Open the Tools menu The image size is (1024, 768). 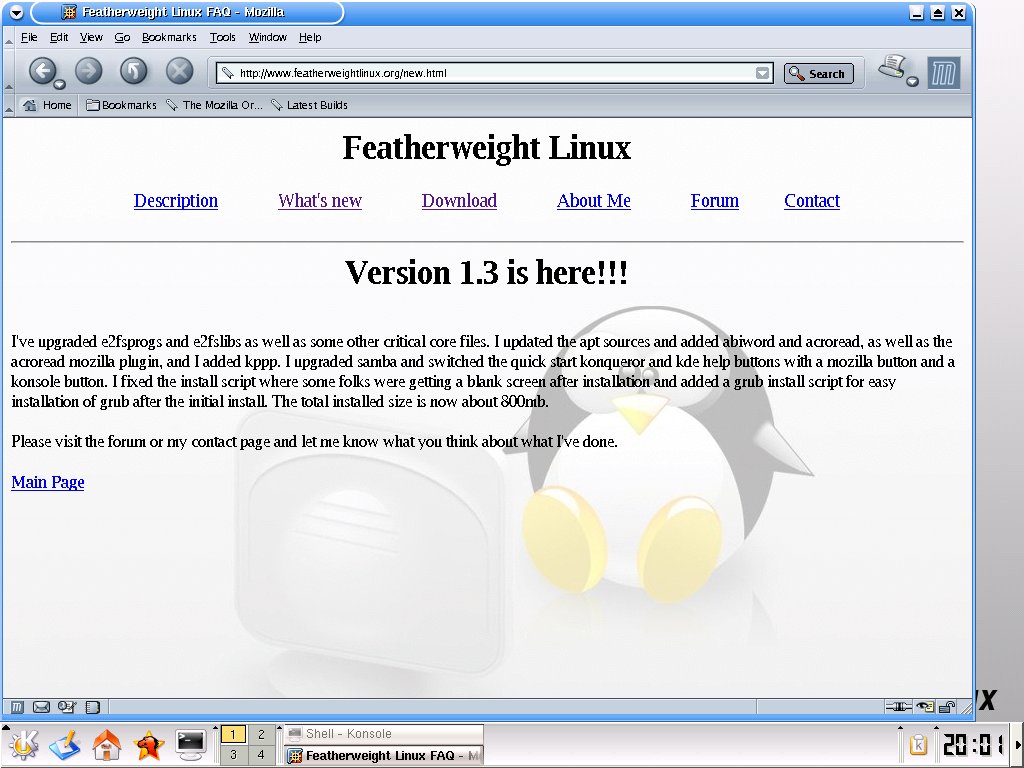point(222,37)
